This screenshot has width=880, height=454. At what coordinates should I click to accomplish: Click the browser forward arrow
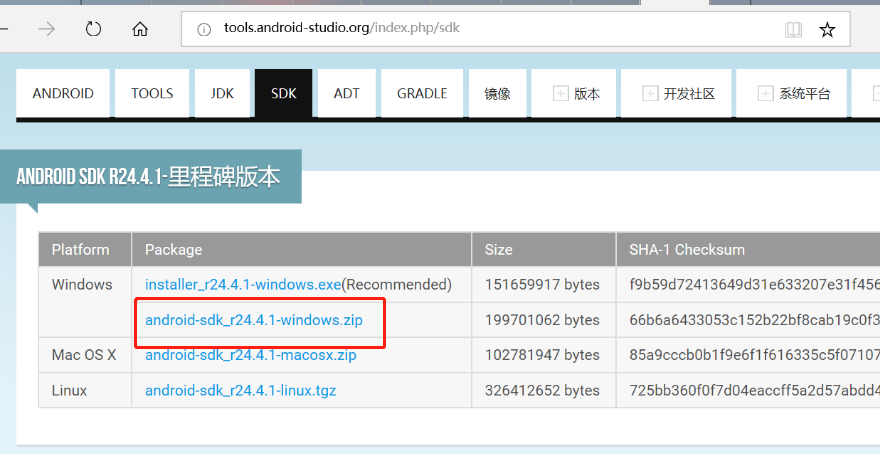47,29
